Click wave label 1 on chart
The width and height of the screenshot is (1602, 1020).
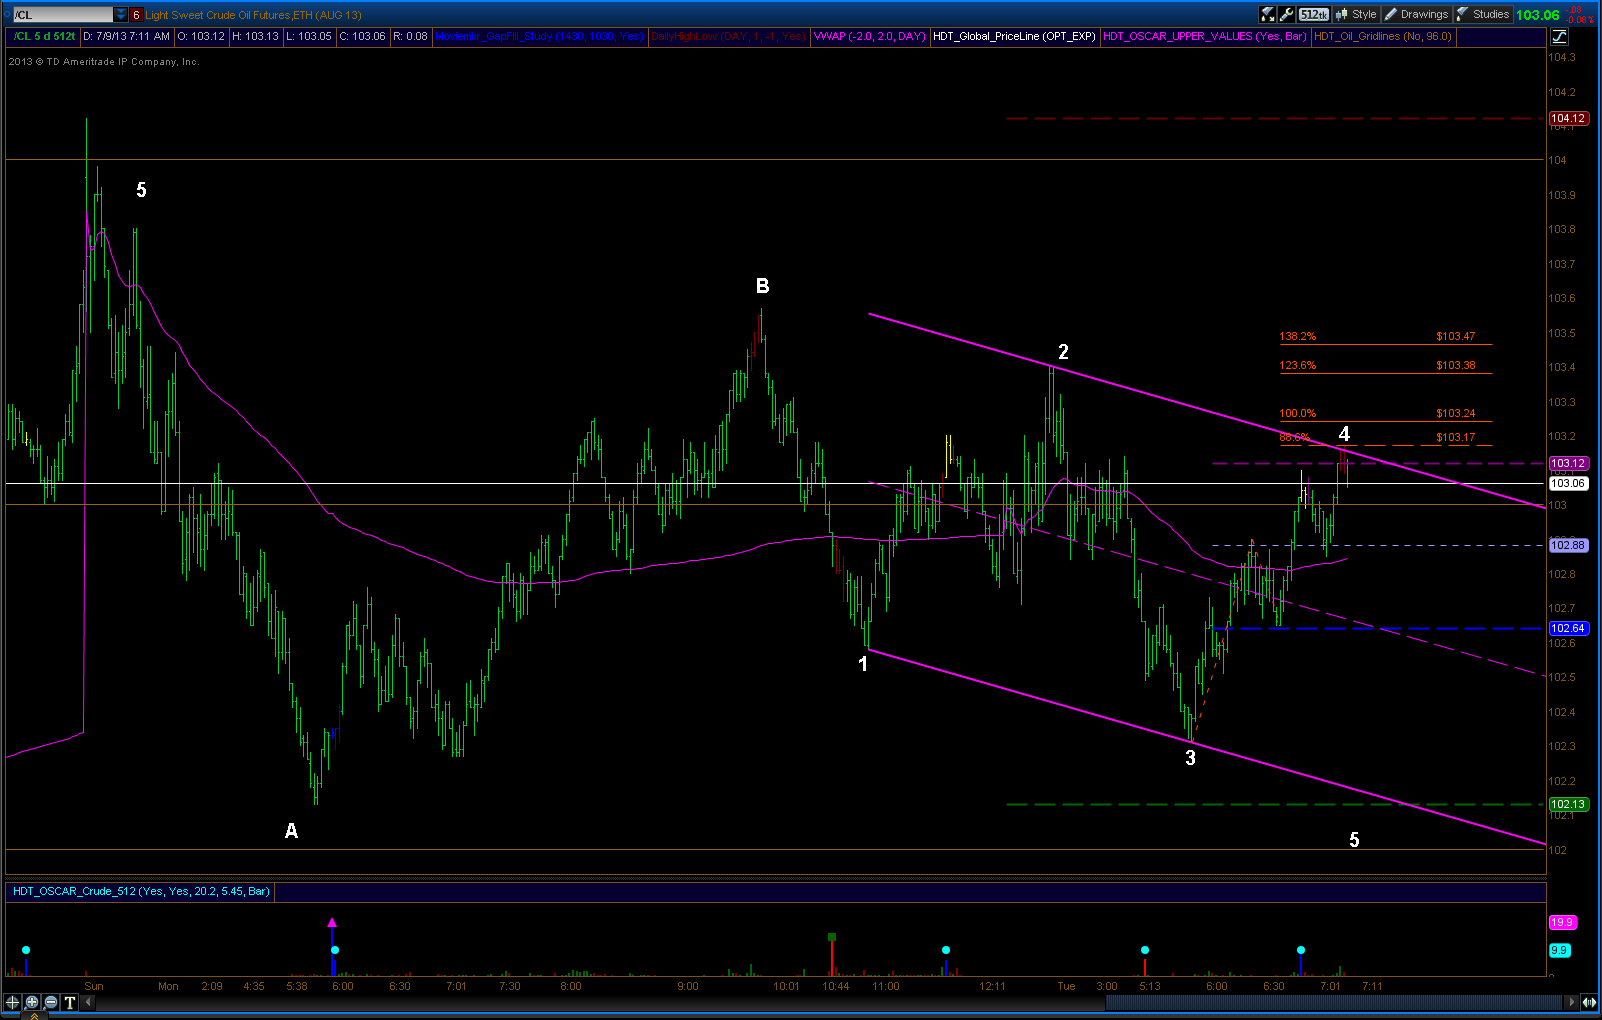coord(863,664)
